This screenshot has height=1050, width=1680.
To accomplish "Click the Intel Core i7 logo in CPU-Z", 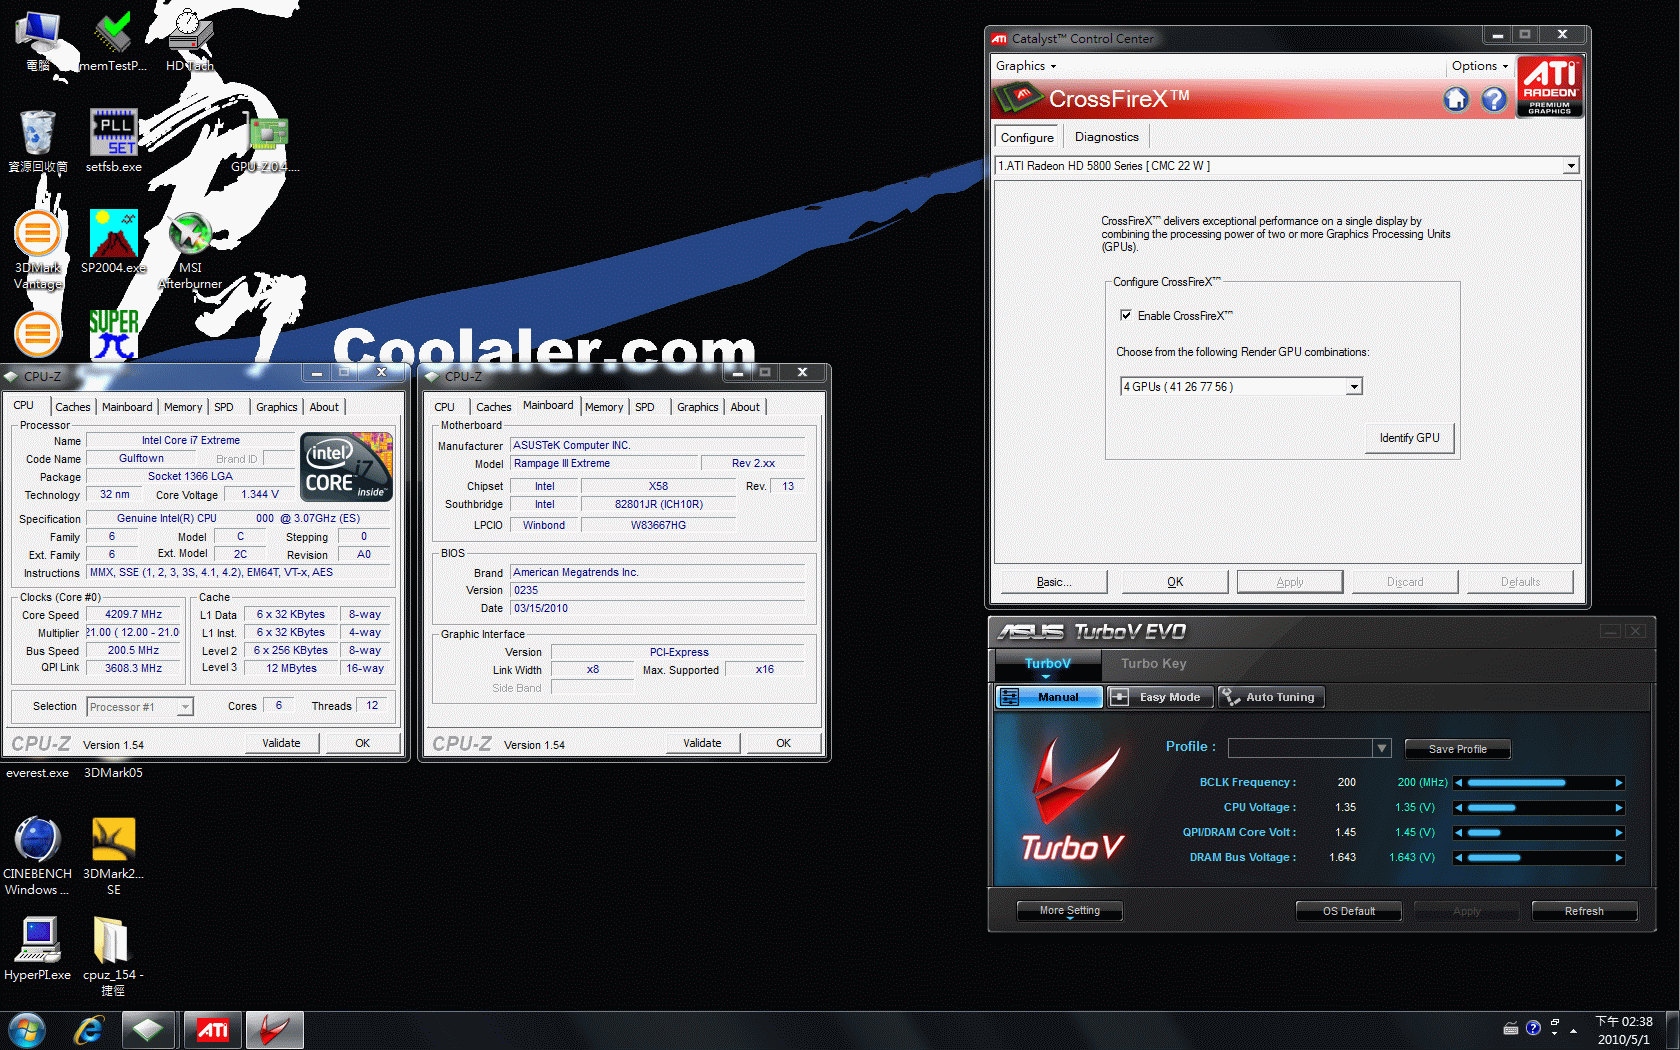I will pos(346,467).
